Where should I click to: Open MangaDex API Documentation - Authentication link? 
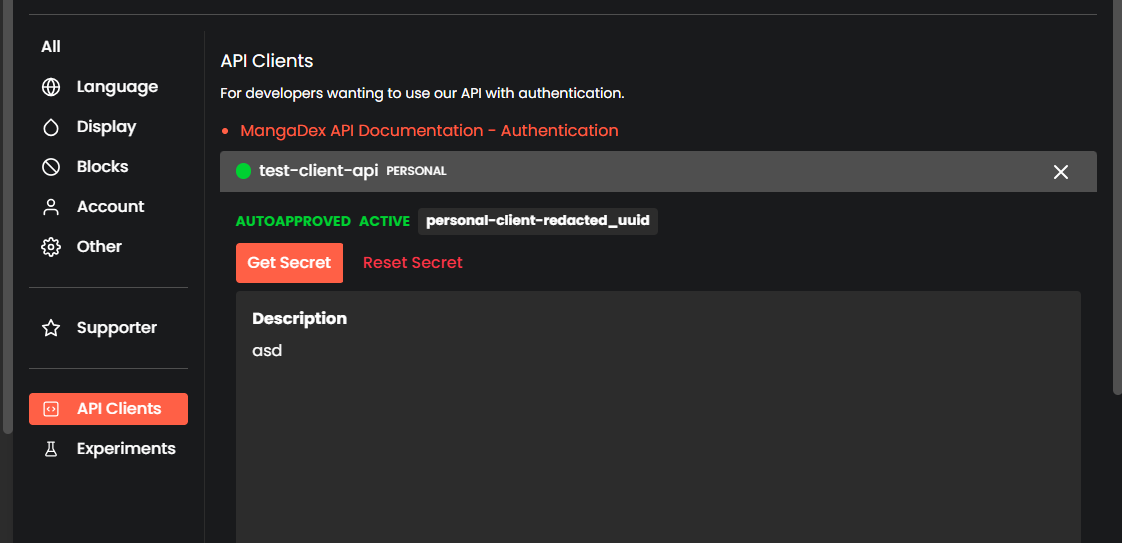click(429, 131)
